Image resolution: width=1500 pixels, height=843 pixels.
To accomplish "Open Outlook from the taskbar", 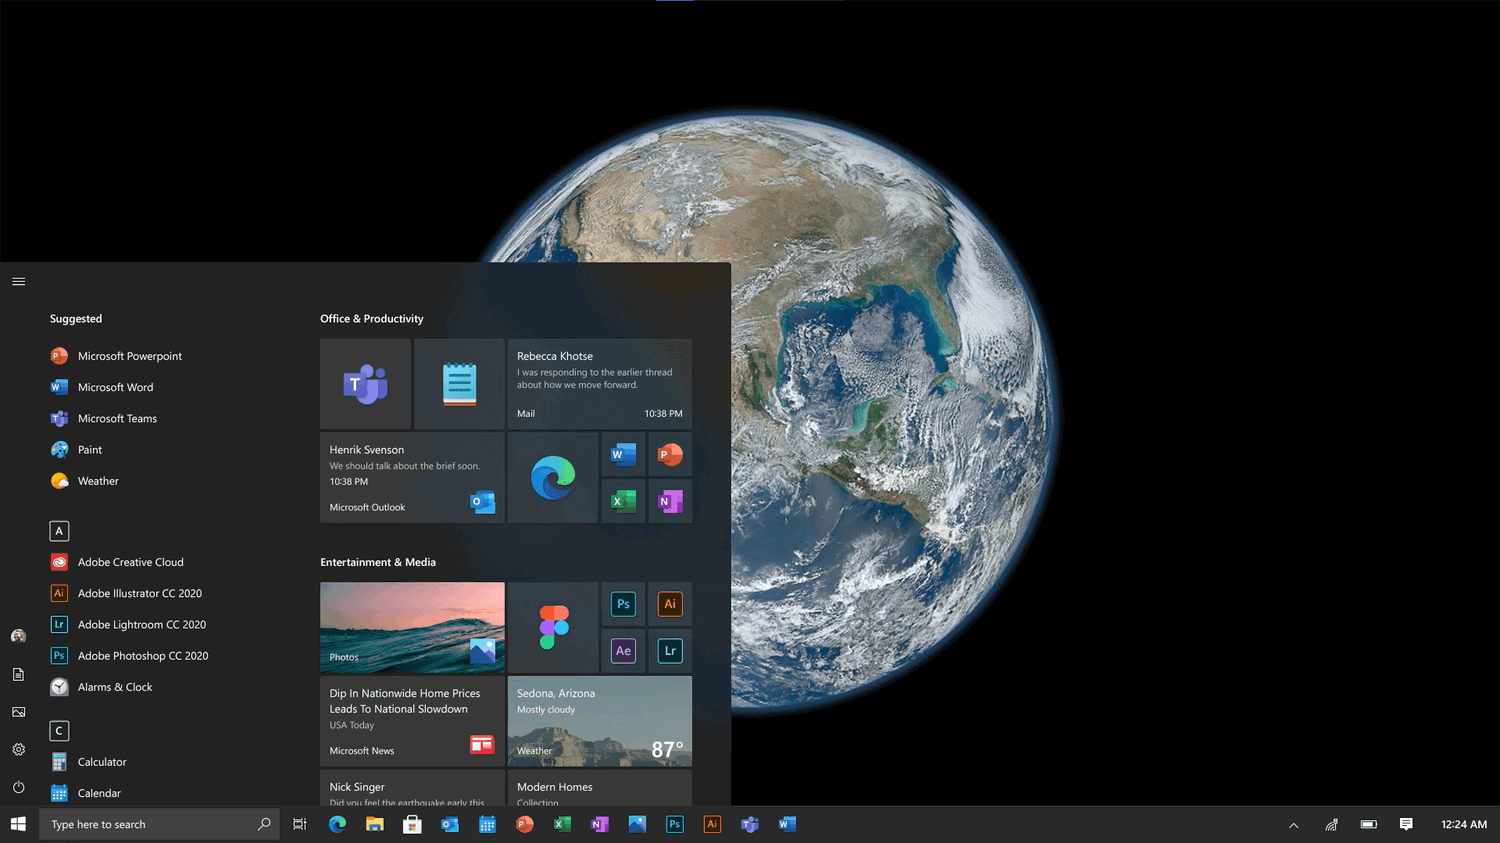I will (450, 824).
